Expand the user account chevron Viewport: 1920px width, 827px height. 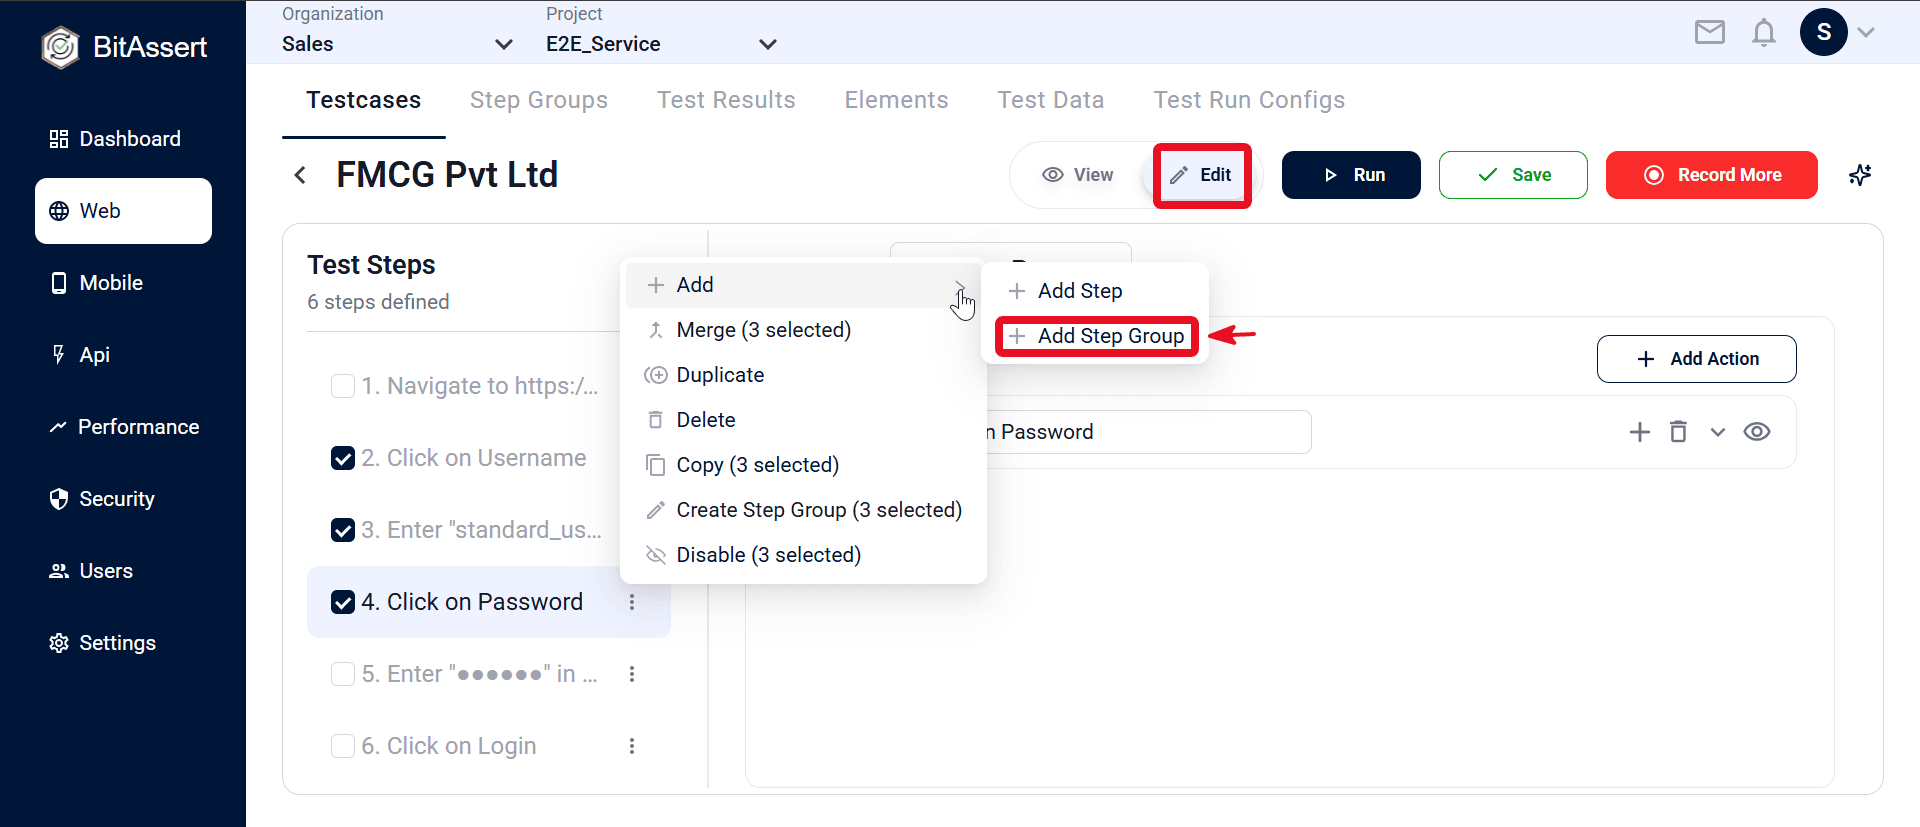point(1866,32)
